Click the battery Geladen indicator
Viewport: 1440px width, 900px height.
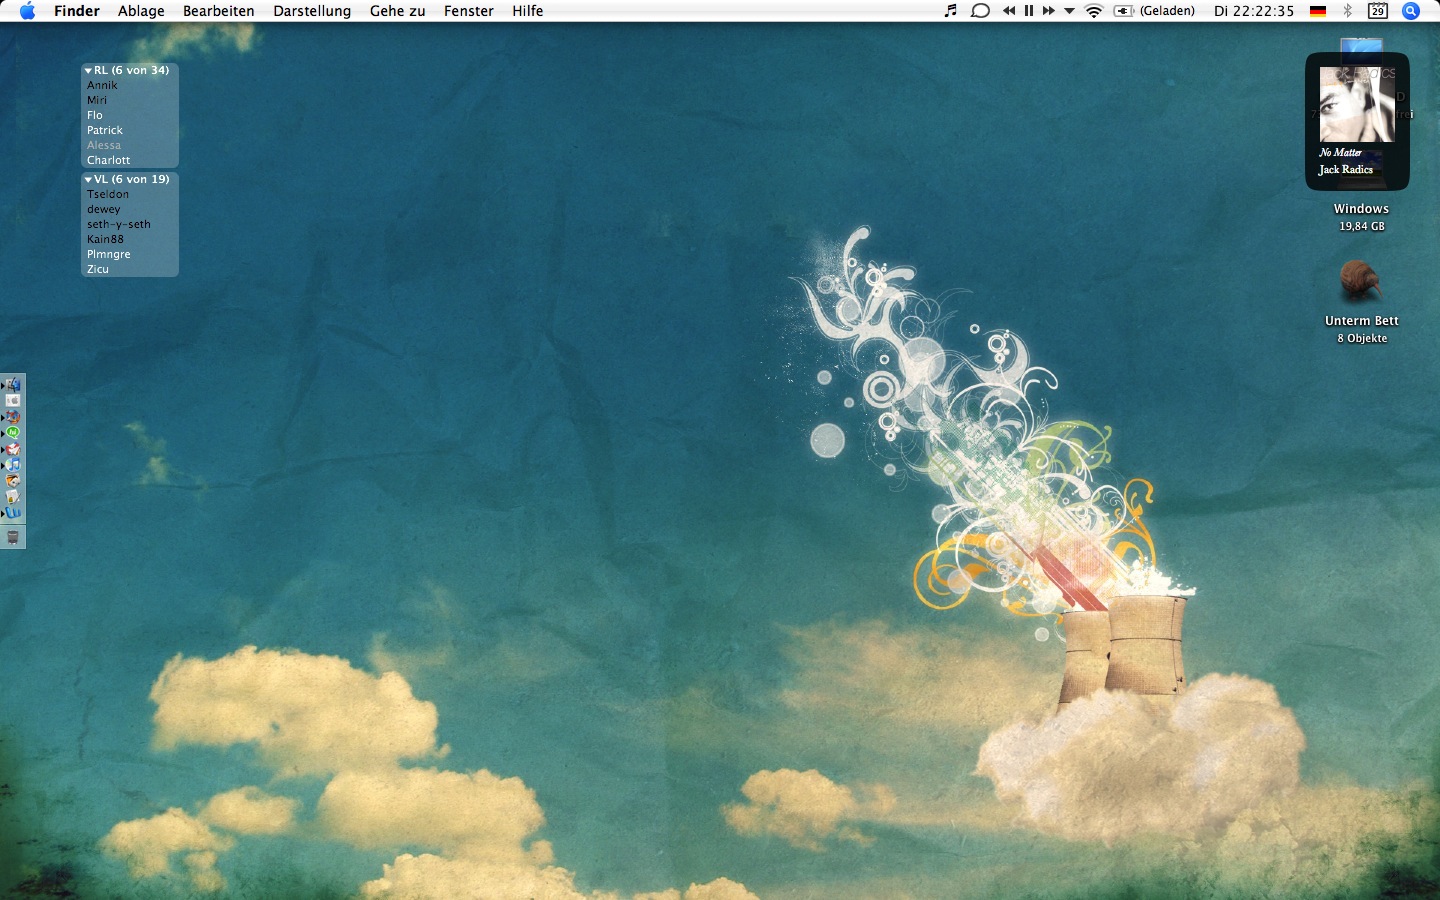click(x=1155, y=11)
